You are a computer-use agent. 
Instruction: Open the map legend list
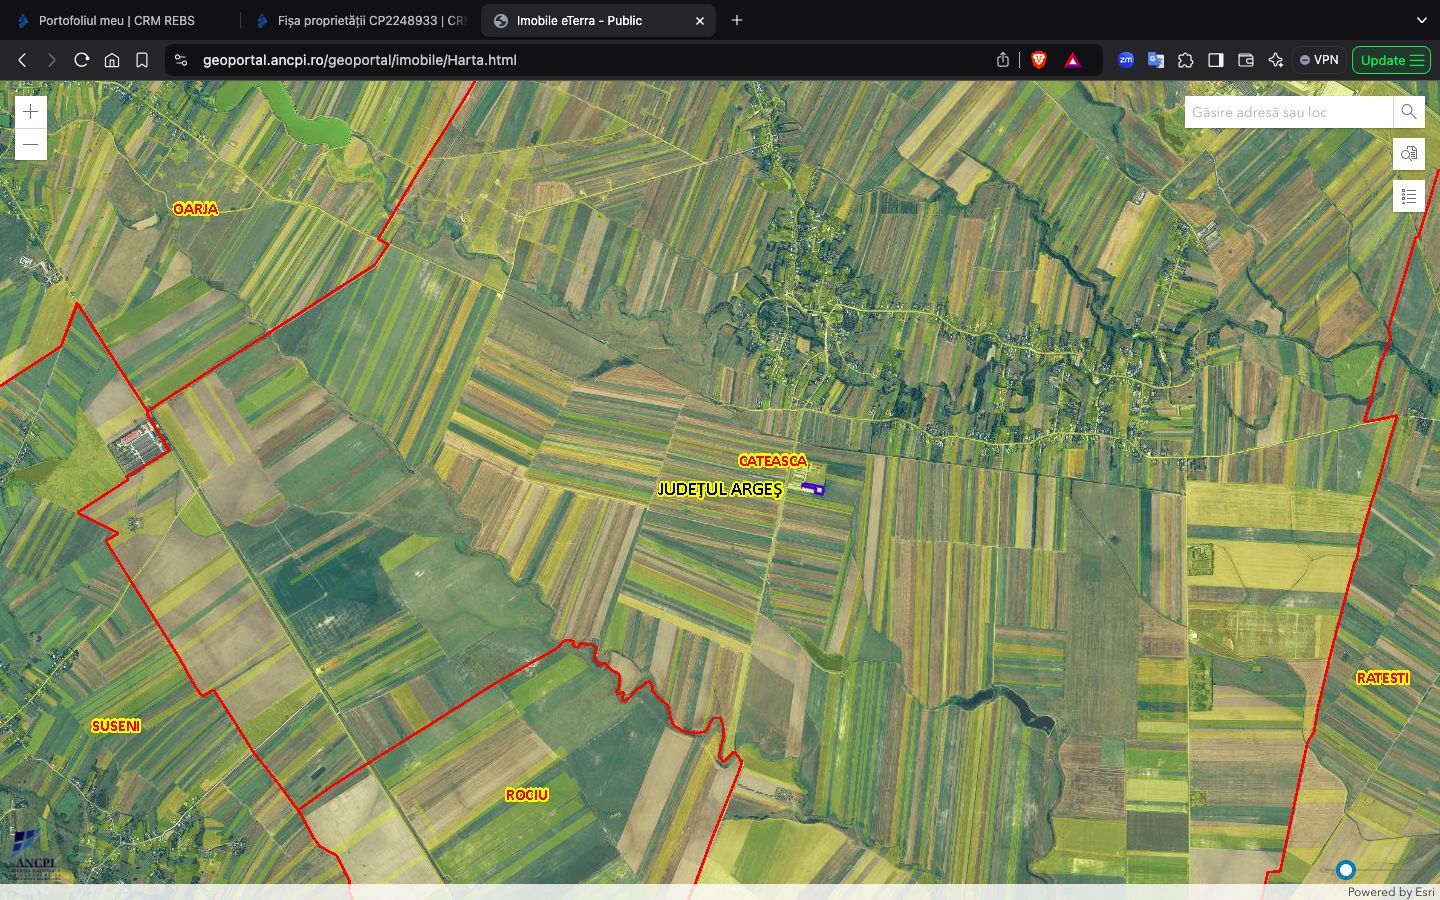1408,196
